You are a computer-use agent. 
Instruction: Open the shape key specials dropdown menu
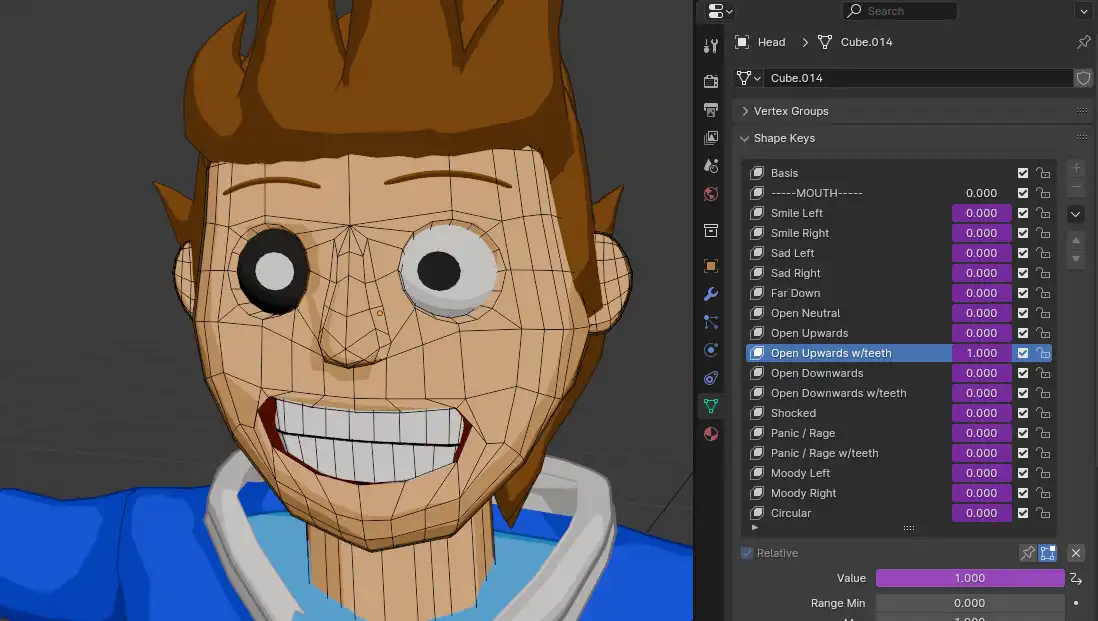click(1076, 214)
